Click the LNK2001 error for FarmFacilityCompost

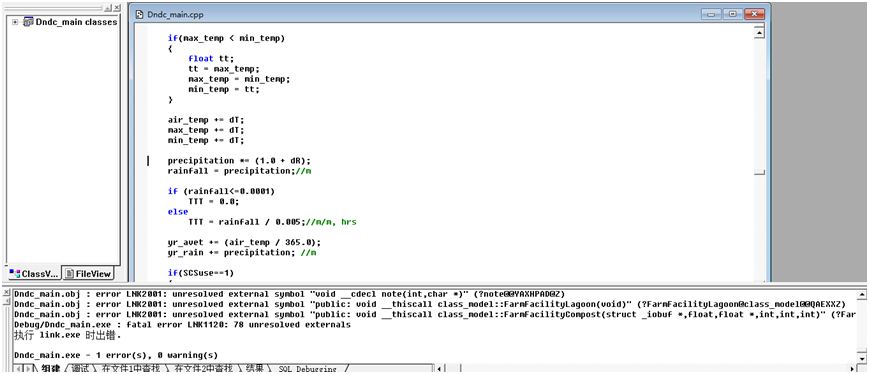click(435, 314)
